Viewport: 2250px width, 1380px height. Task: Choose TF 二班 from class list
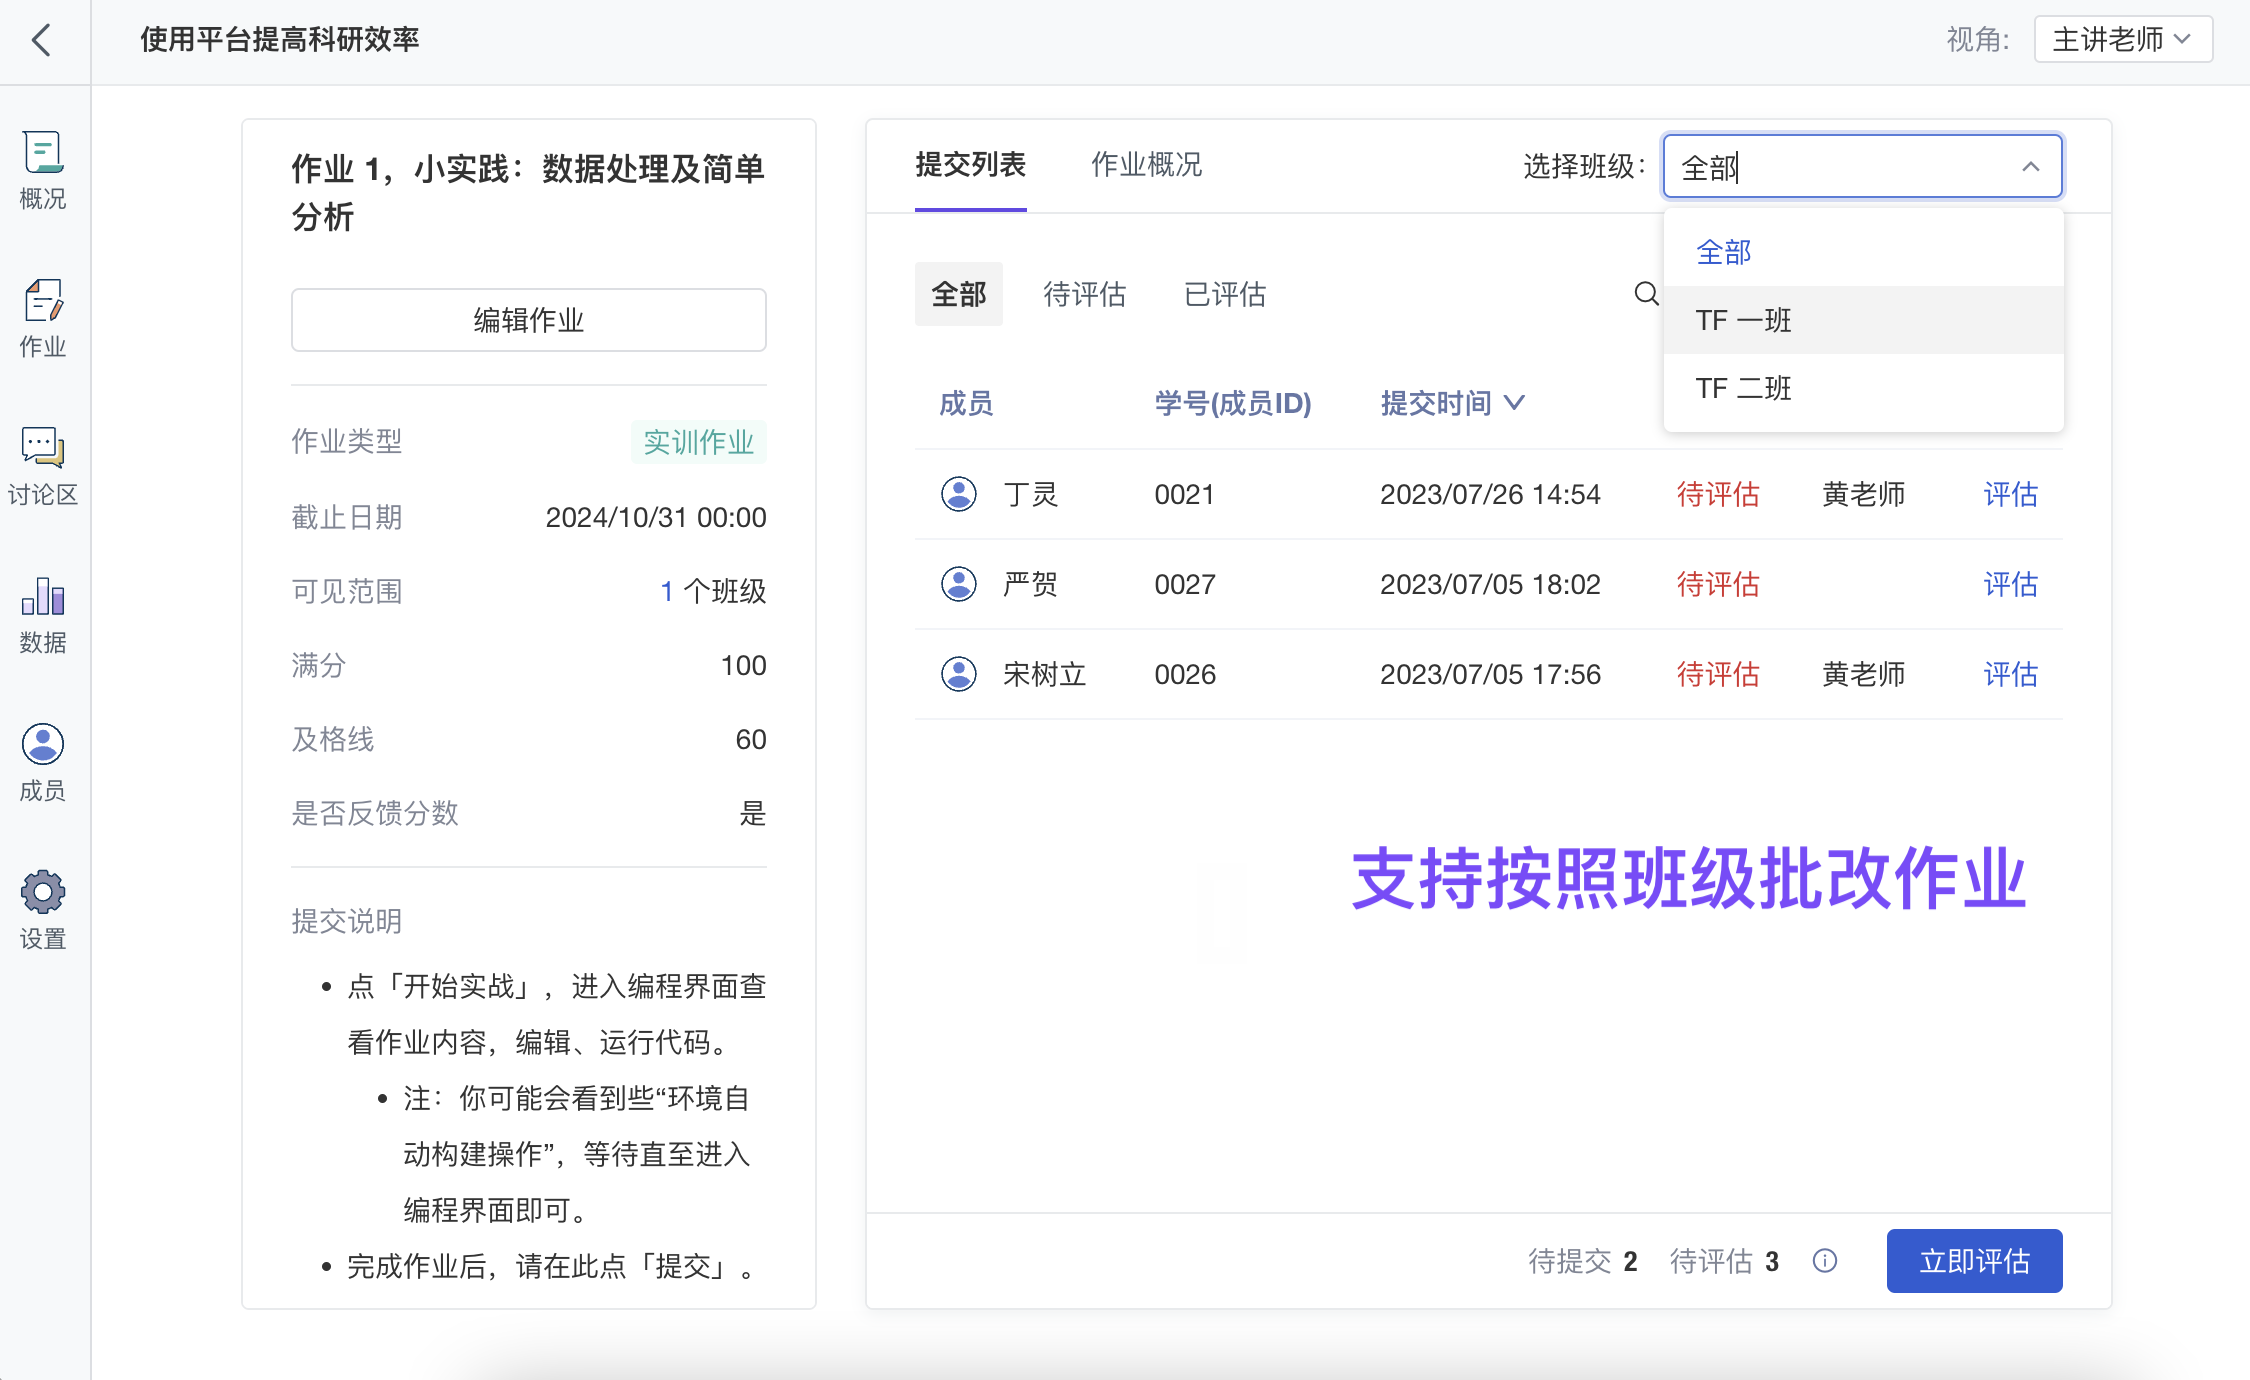click(1744, 388)
